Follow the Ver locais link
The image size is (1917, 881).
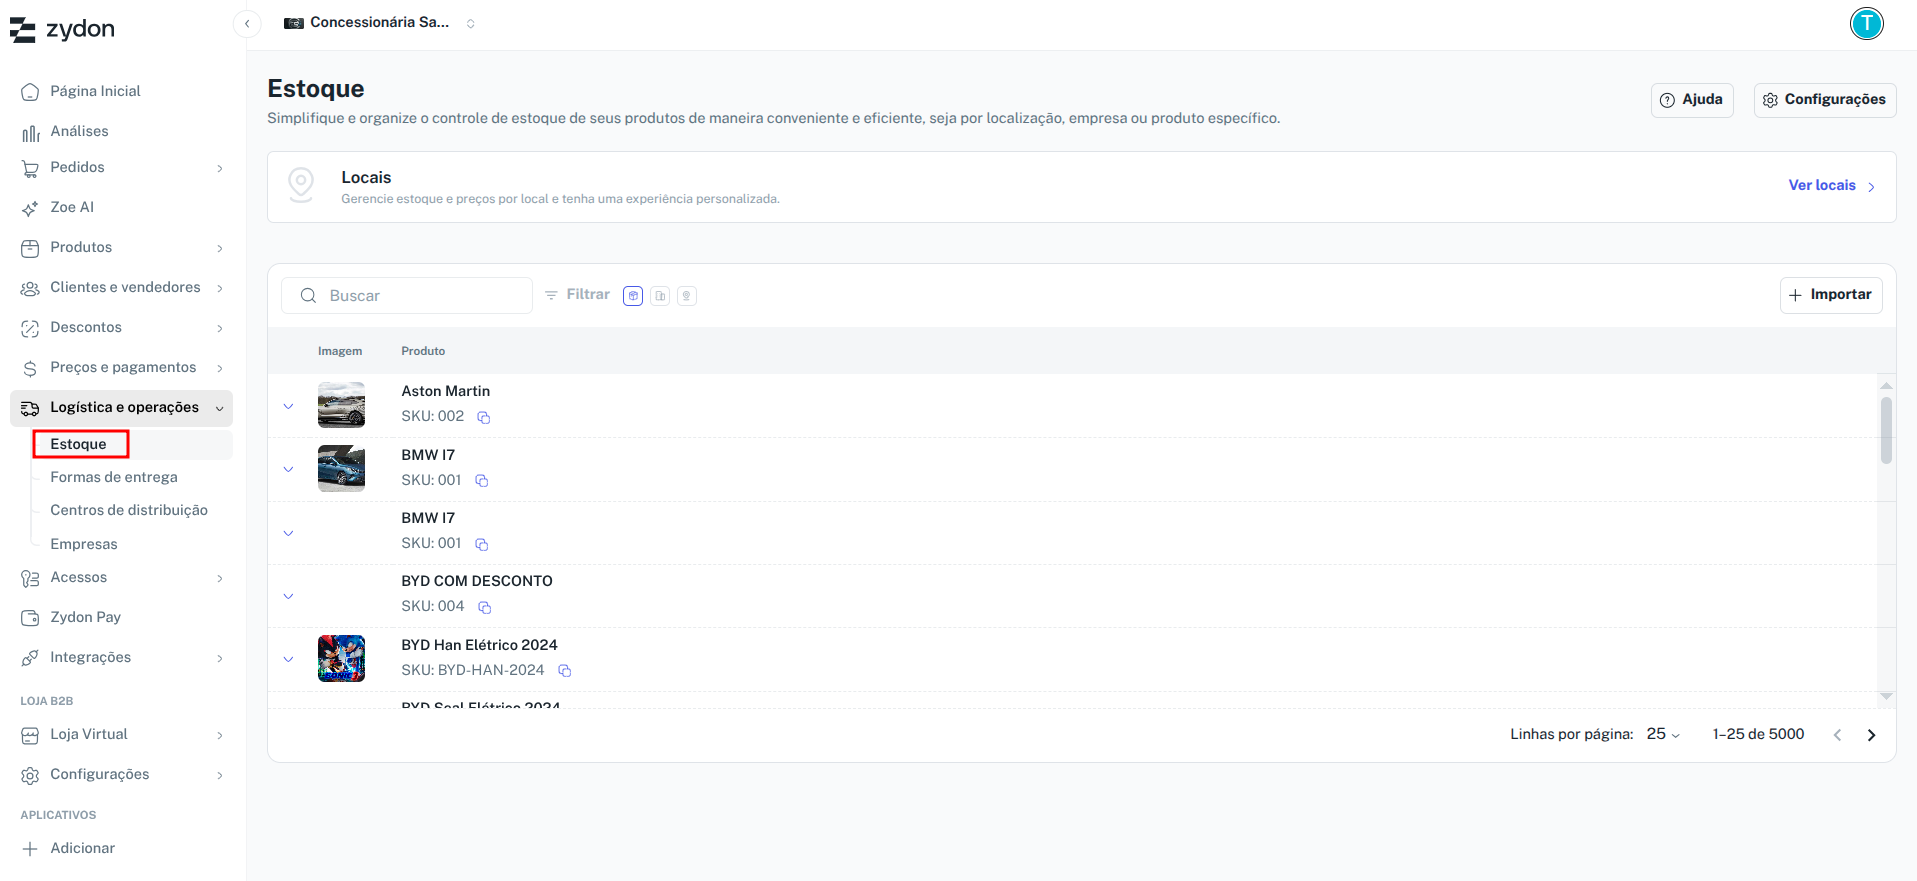pyautogui.click(x=1832, y=186)
